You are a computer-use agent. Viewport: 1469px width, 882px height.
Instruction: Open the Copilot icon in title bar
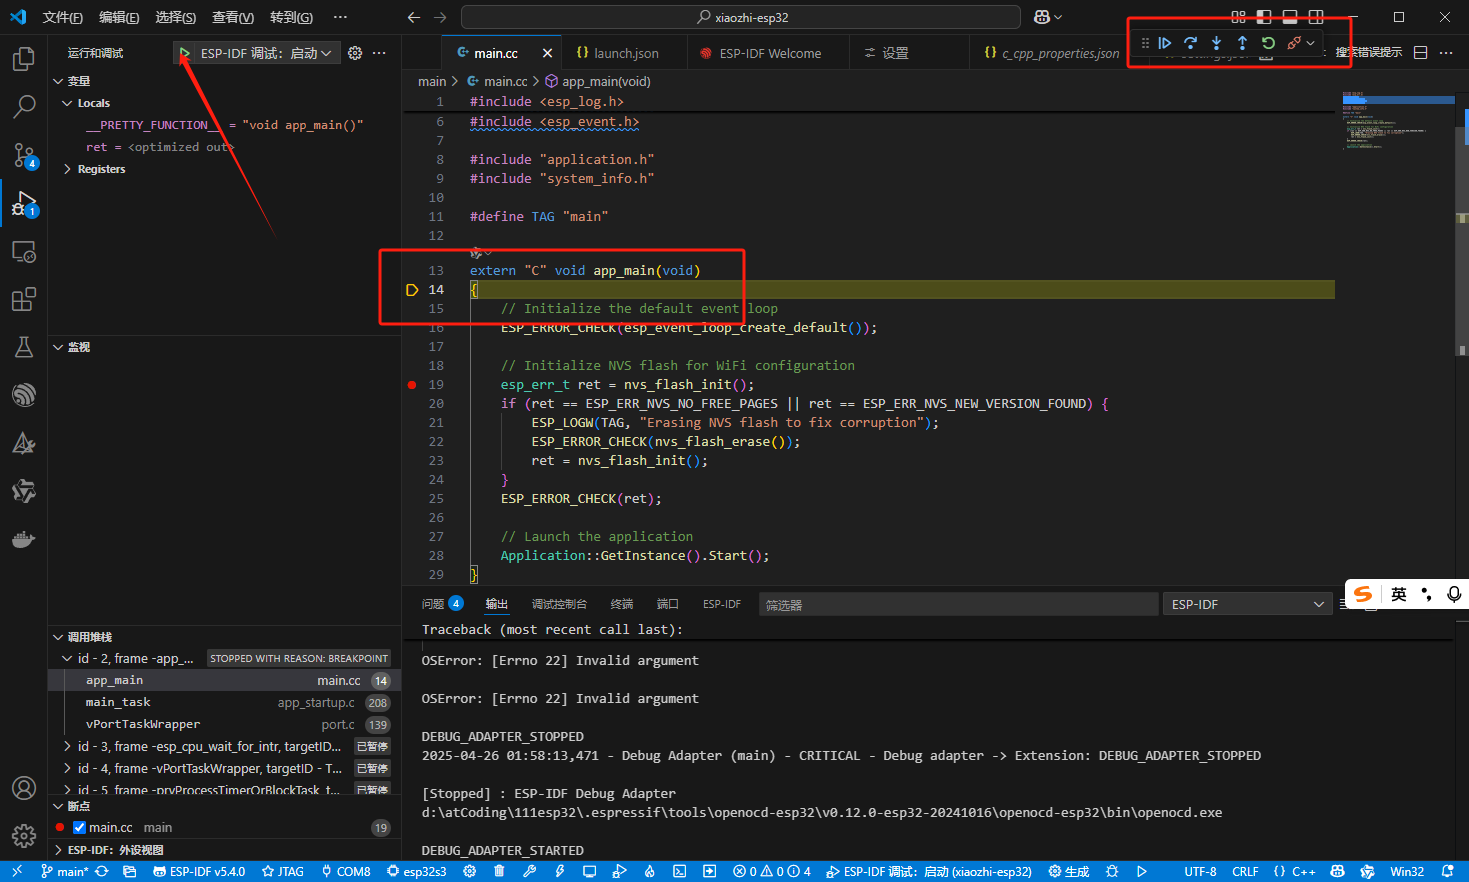point(1042,17)
